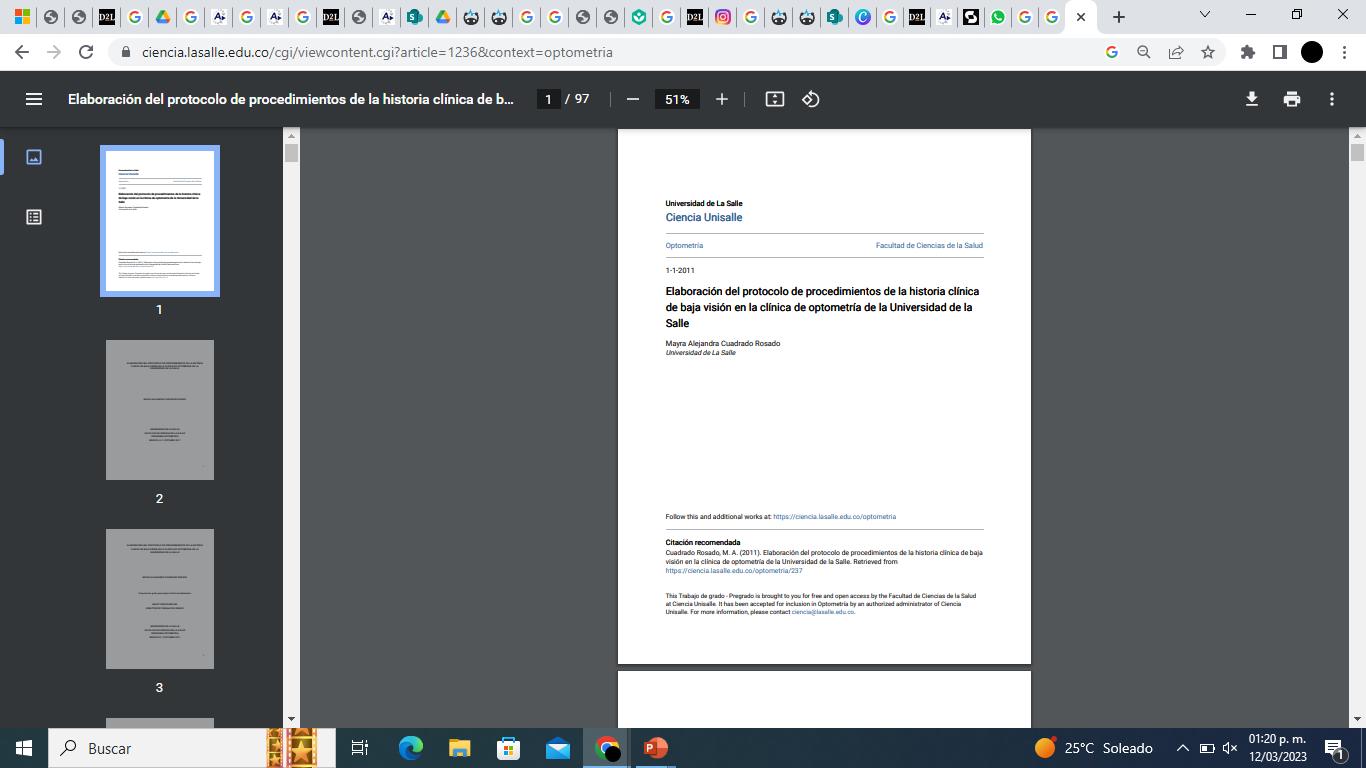Follow Facultad de Ciencias de la Salud link
The height and width of the screenshot is (768, 1366).
[x=929, y=245]
